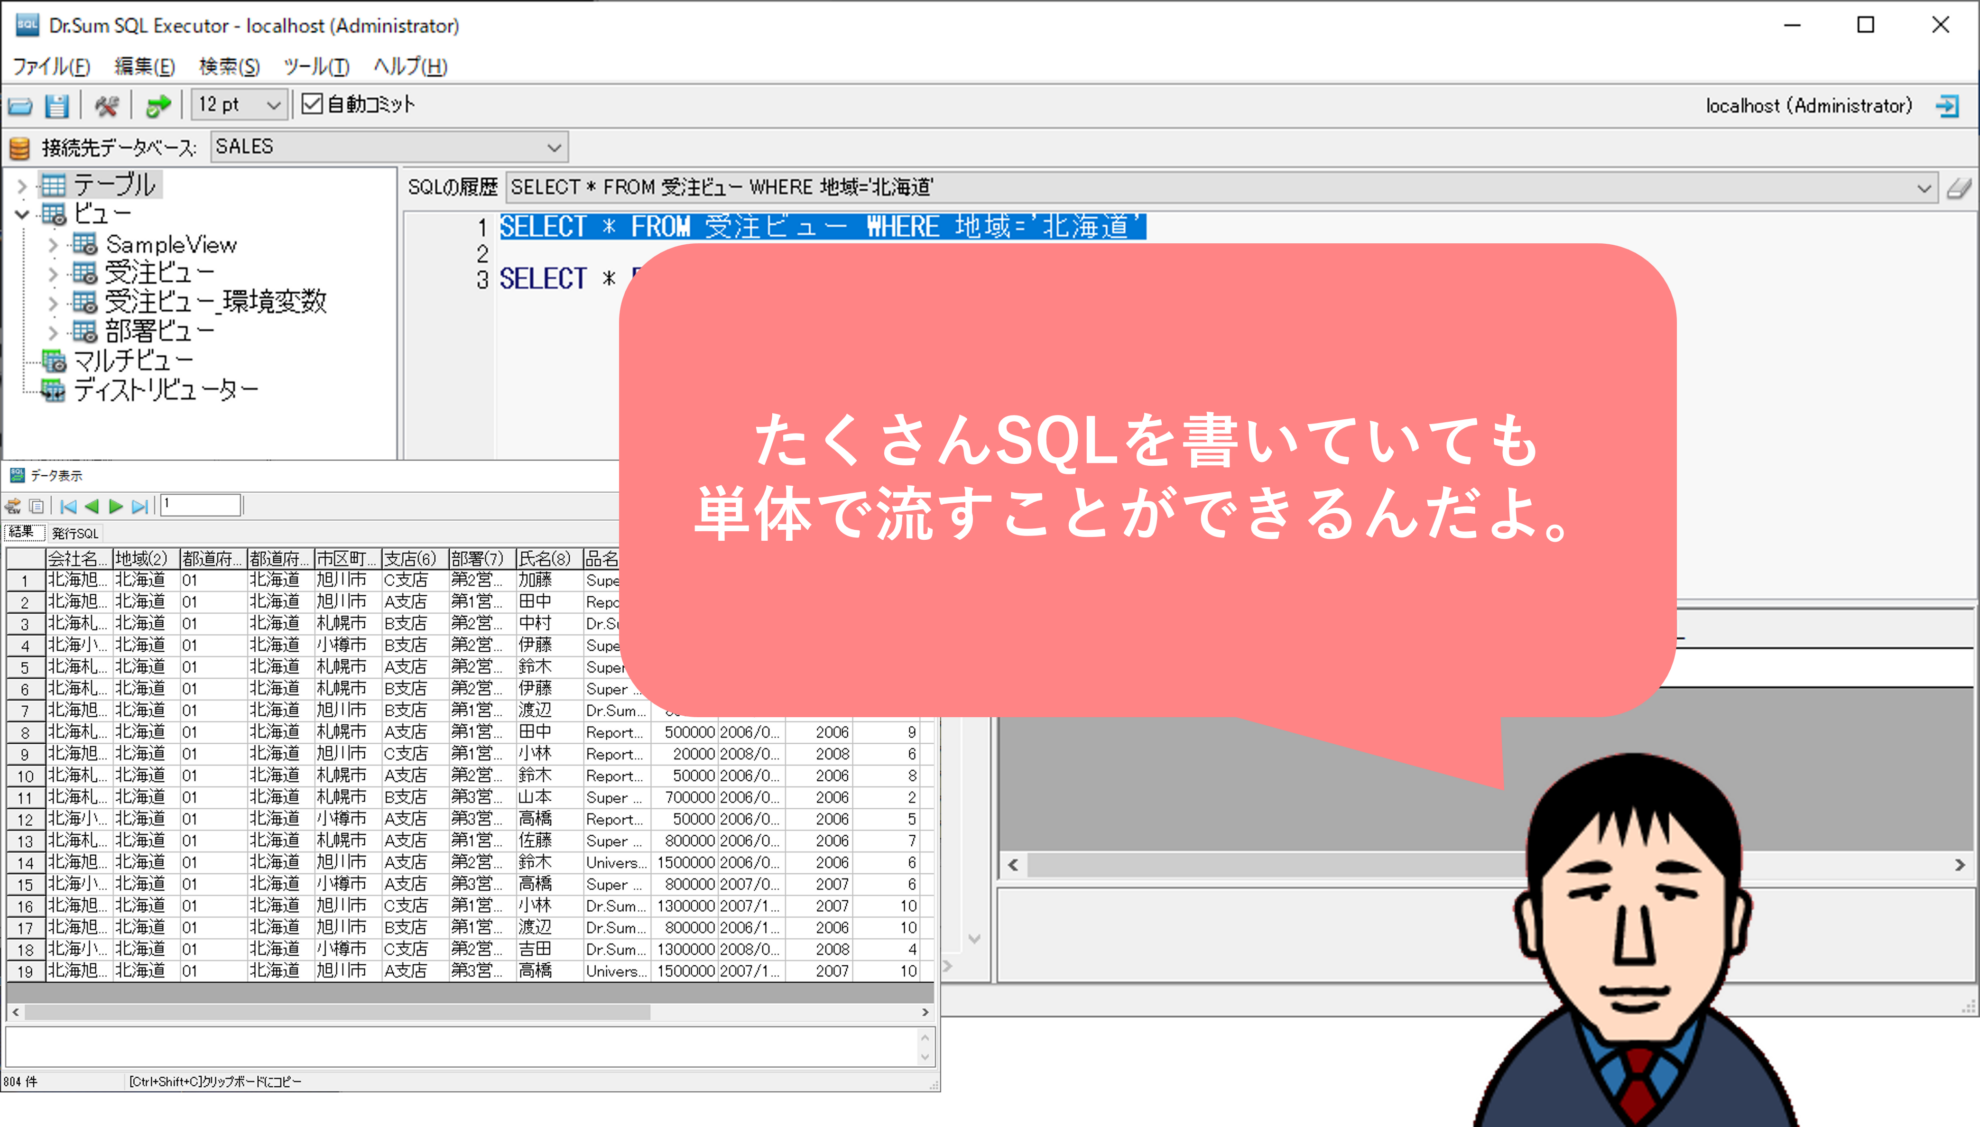
Task: Toggle the 自動コミット checkbox
Action: [x=312, y=103]
